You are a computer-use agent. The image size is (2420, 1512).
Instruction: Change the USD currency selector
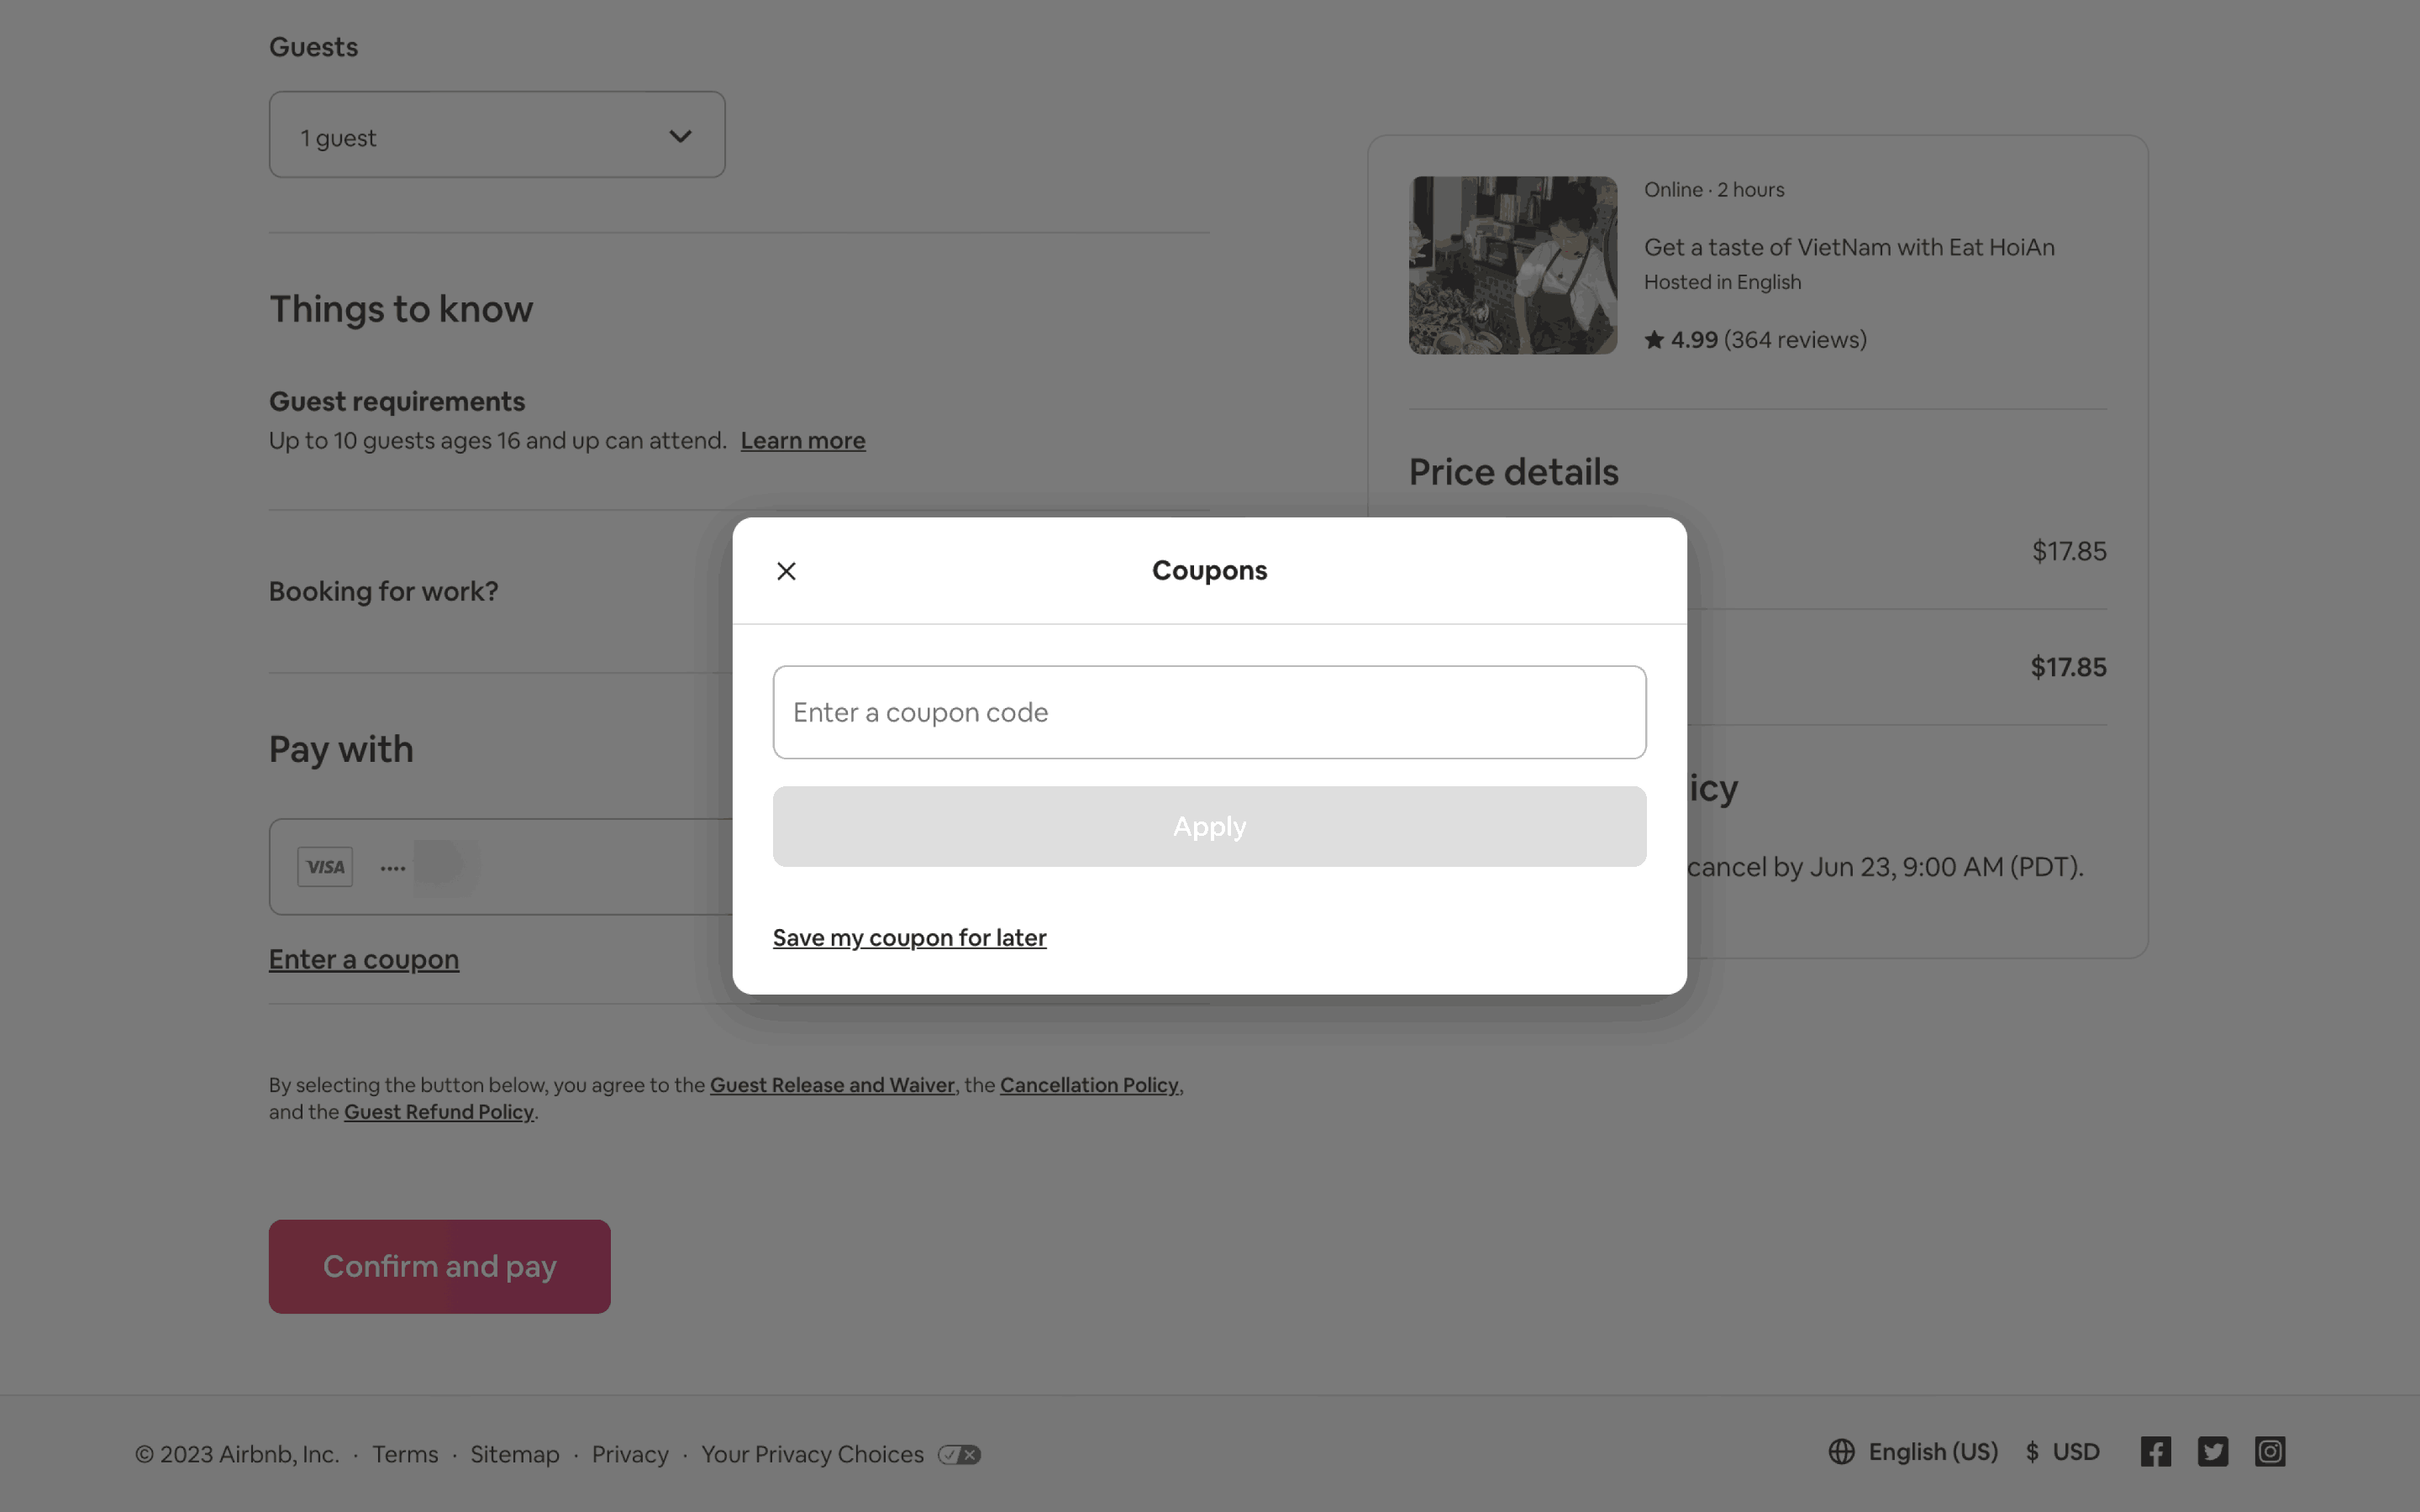[x=2063, y=1452]
